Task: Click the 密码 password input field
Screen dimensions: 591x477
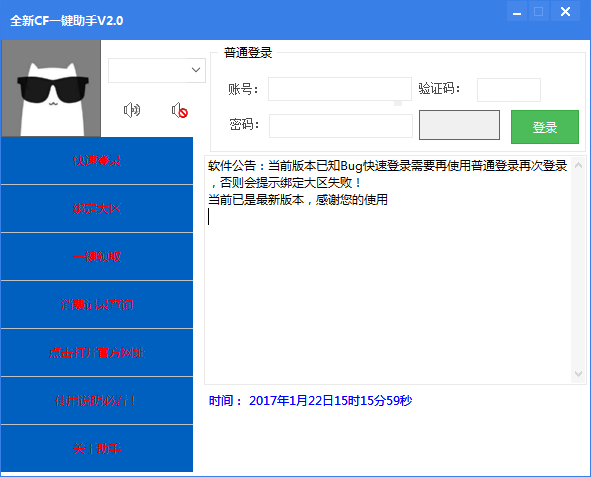Action: (x=341, y=126)
